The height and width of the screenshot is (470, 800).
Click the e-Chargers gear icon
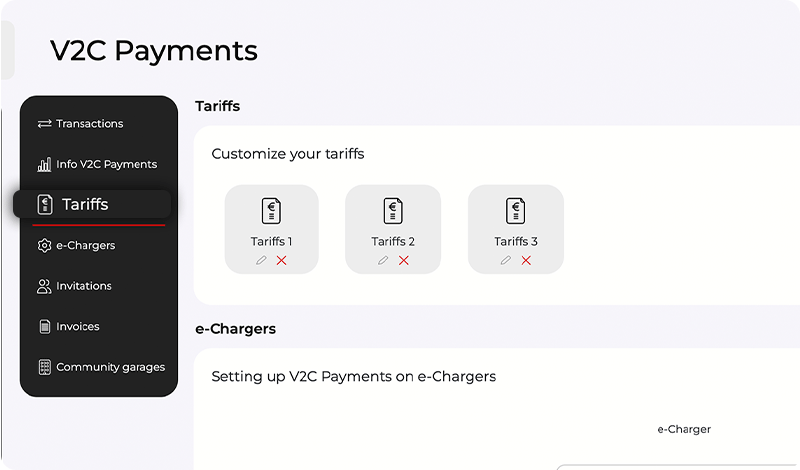pyautogui.click(x=44, y=245)
